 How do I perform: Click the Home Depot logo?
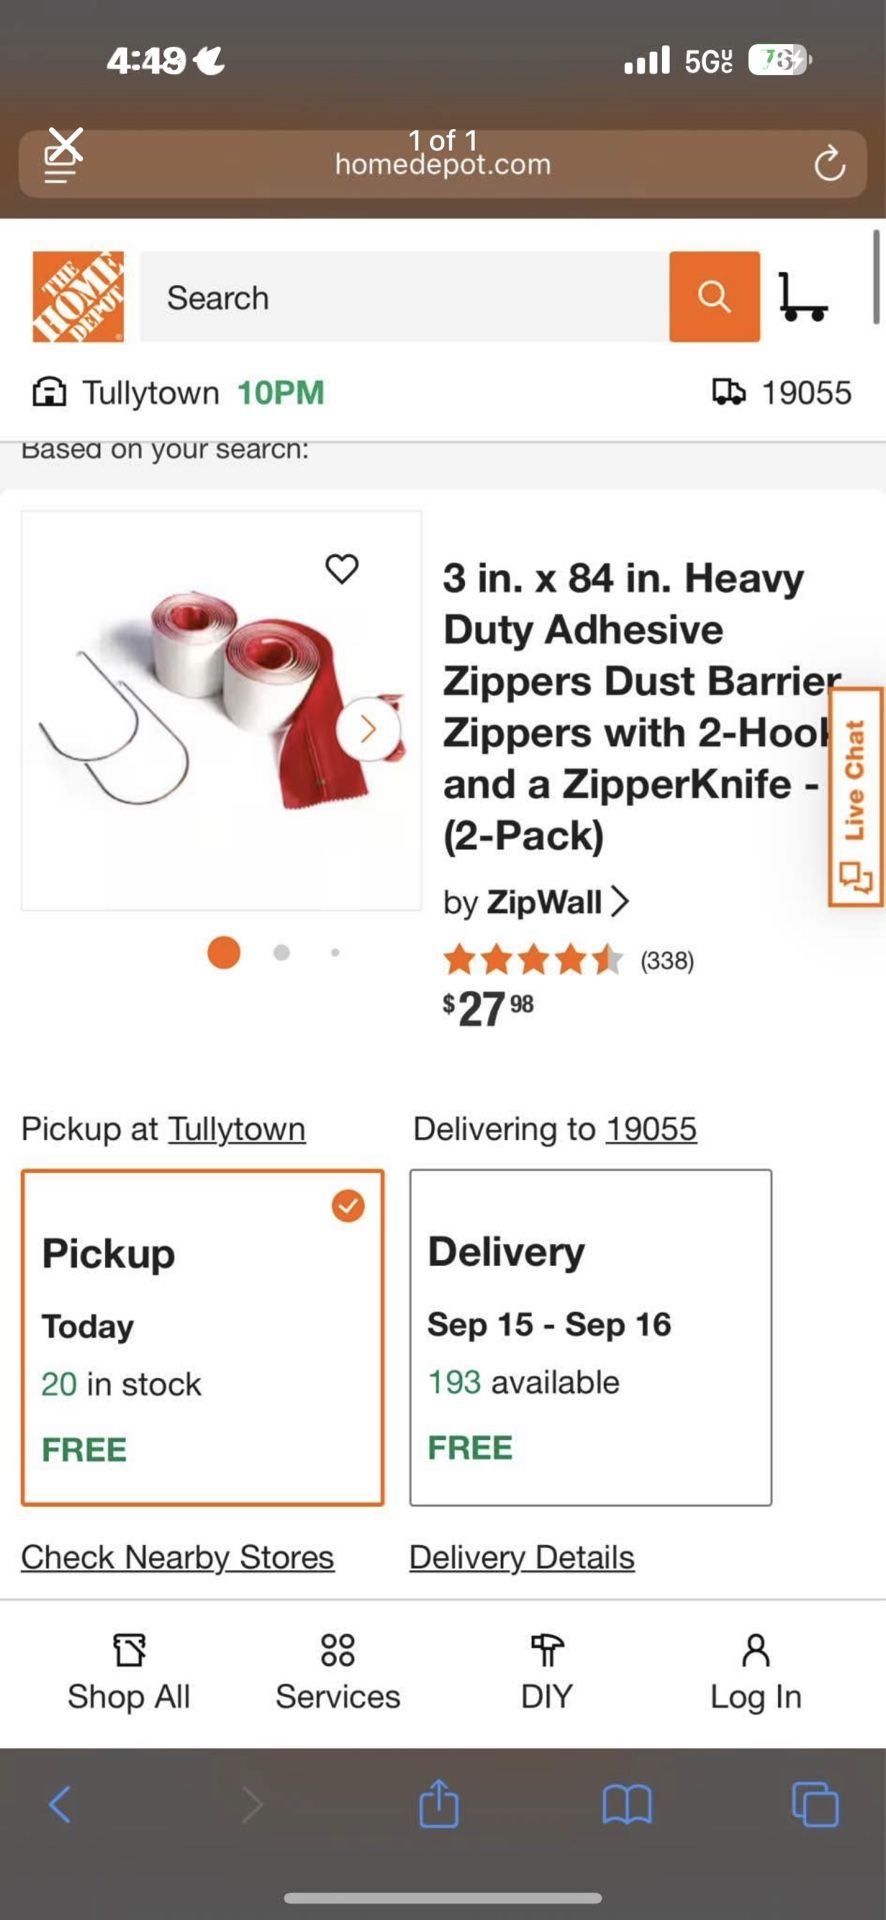pyautogui.click(x=78, y=297)
